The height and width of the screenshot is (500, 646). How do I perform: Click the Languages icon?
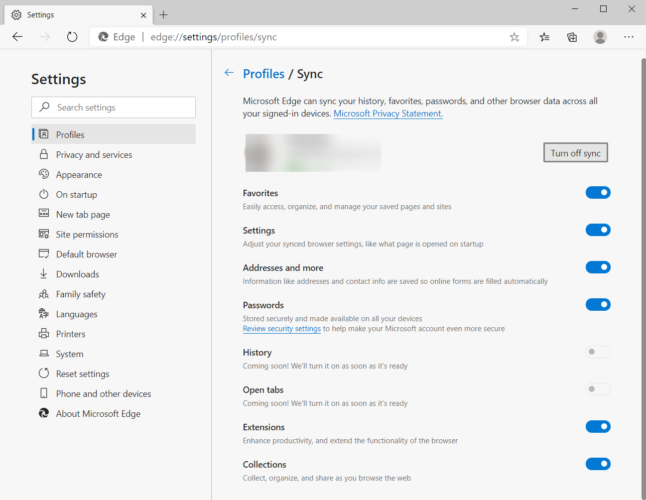(44, 313)
